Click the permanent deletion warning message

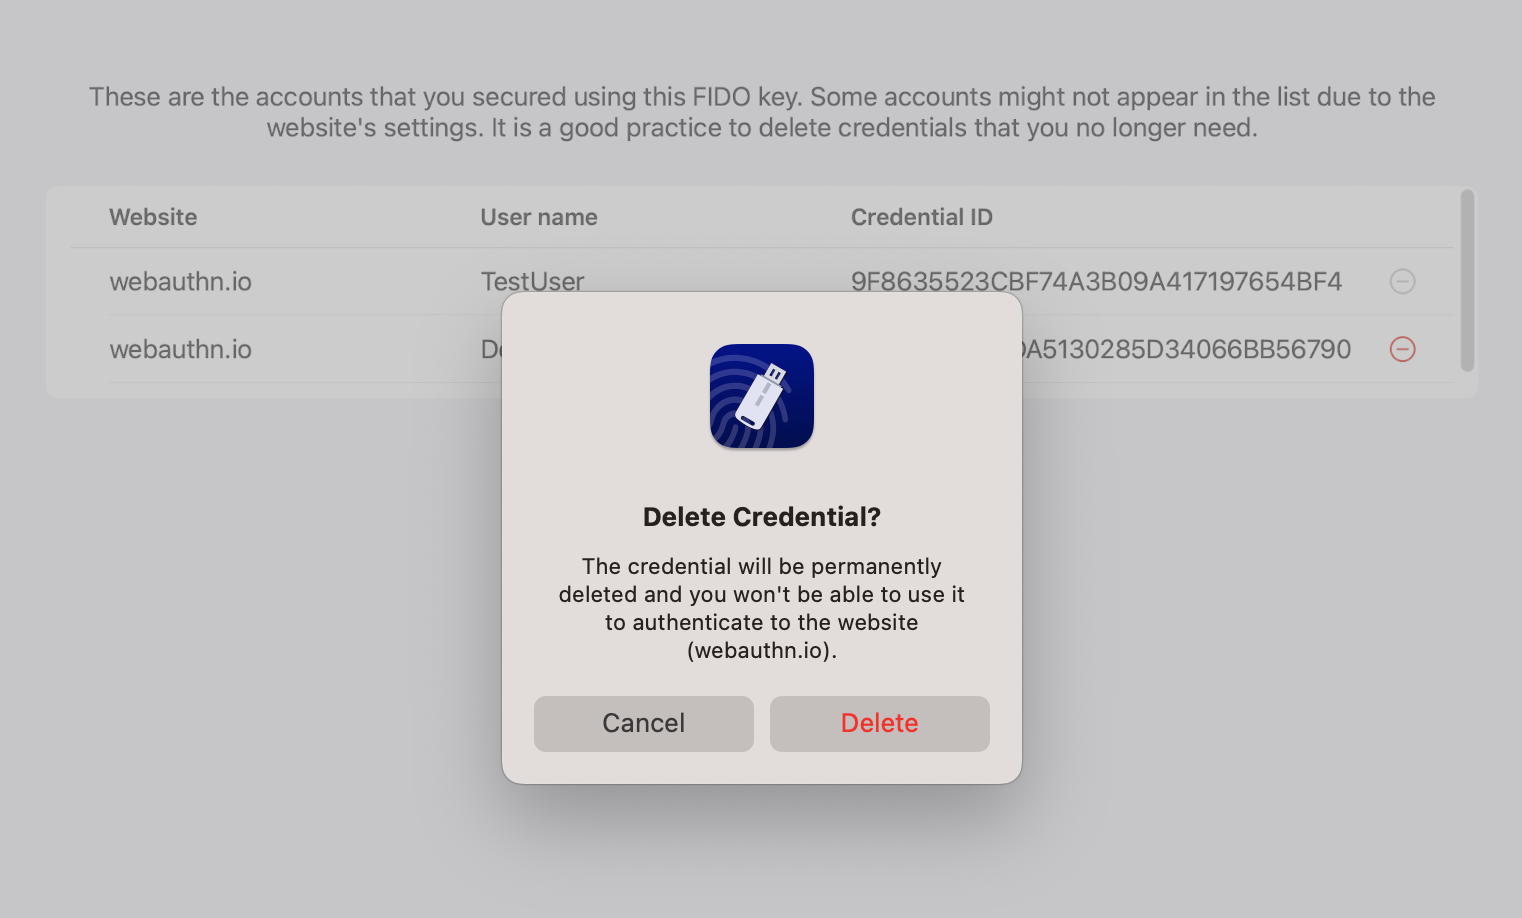pos(761,594)
